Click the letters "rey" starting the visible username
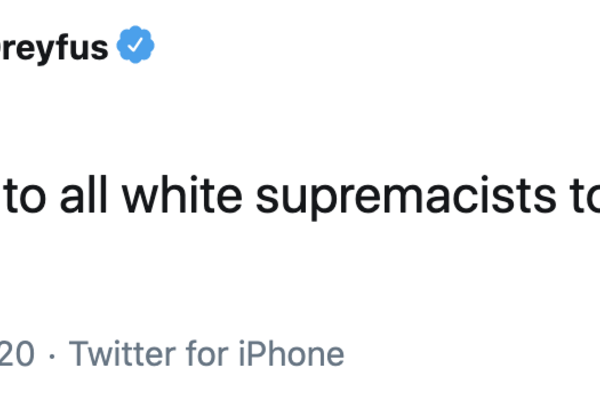Viewport: 600px width, 400px height. point(28,48)
